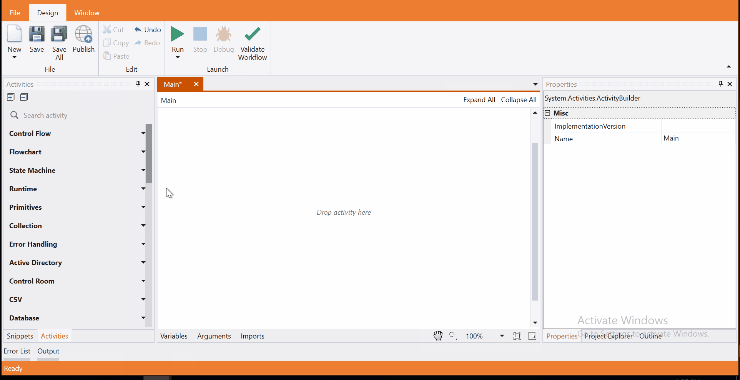
Task: Click the Stop square icon
Action: pos(200,34)
